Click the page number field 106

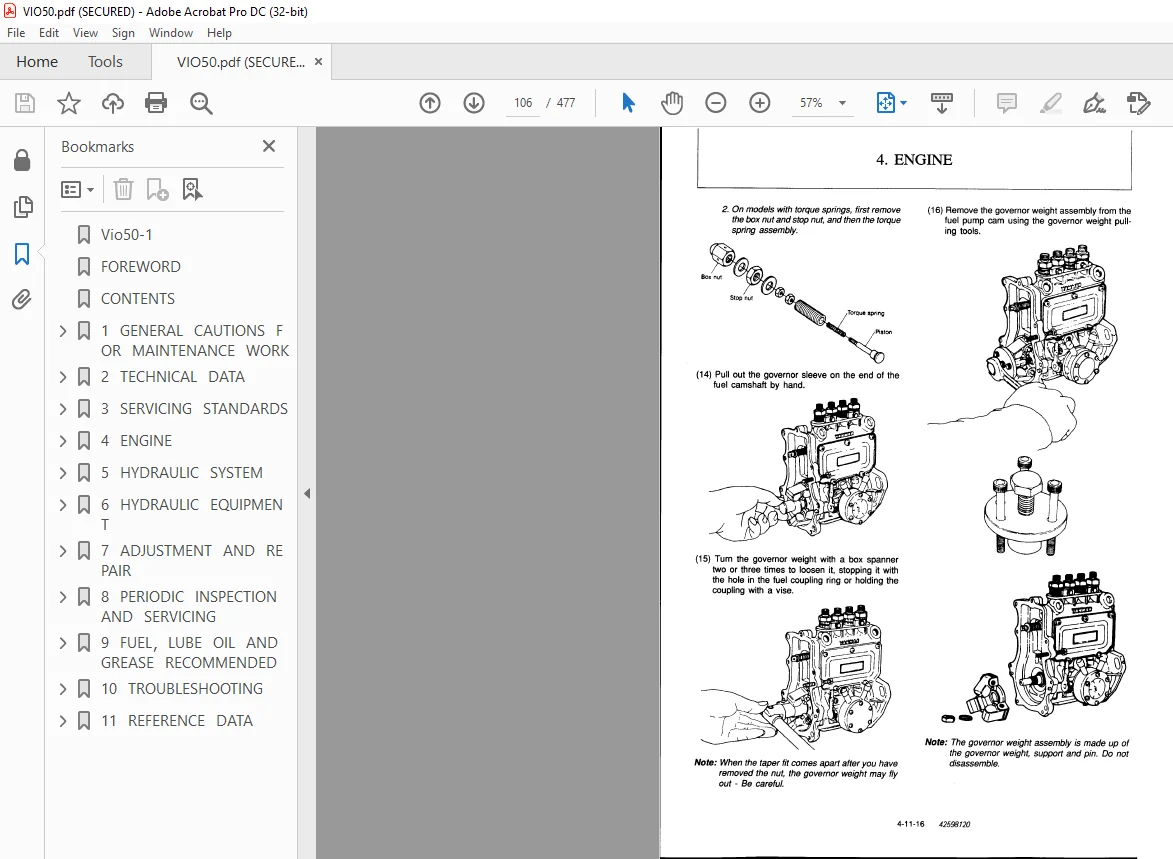(x=523, y=103)
